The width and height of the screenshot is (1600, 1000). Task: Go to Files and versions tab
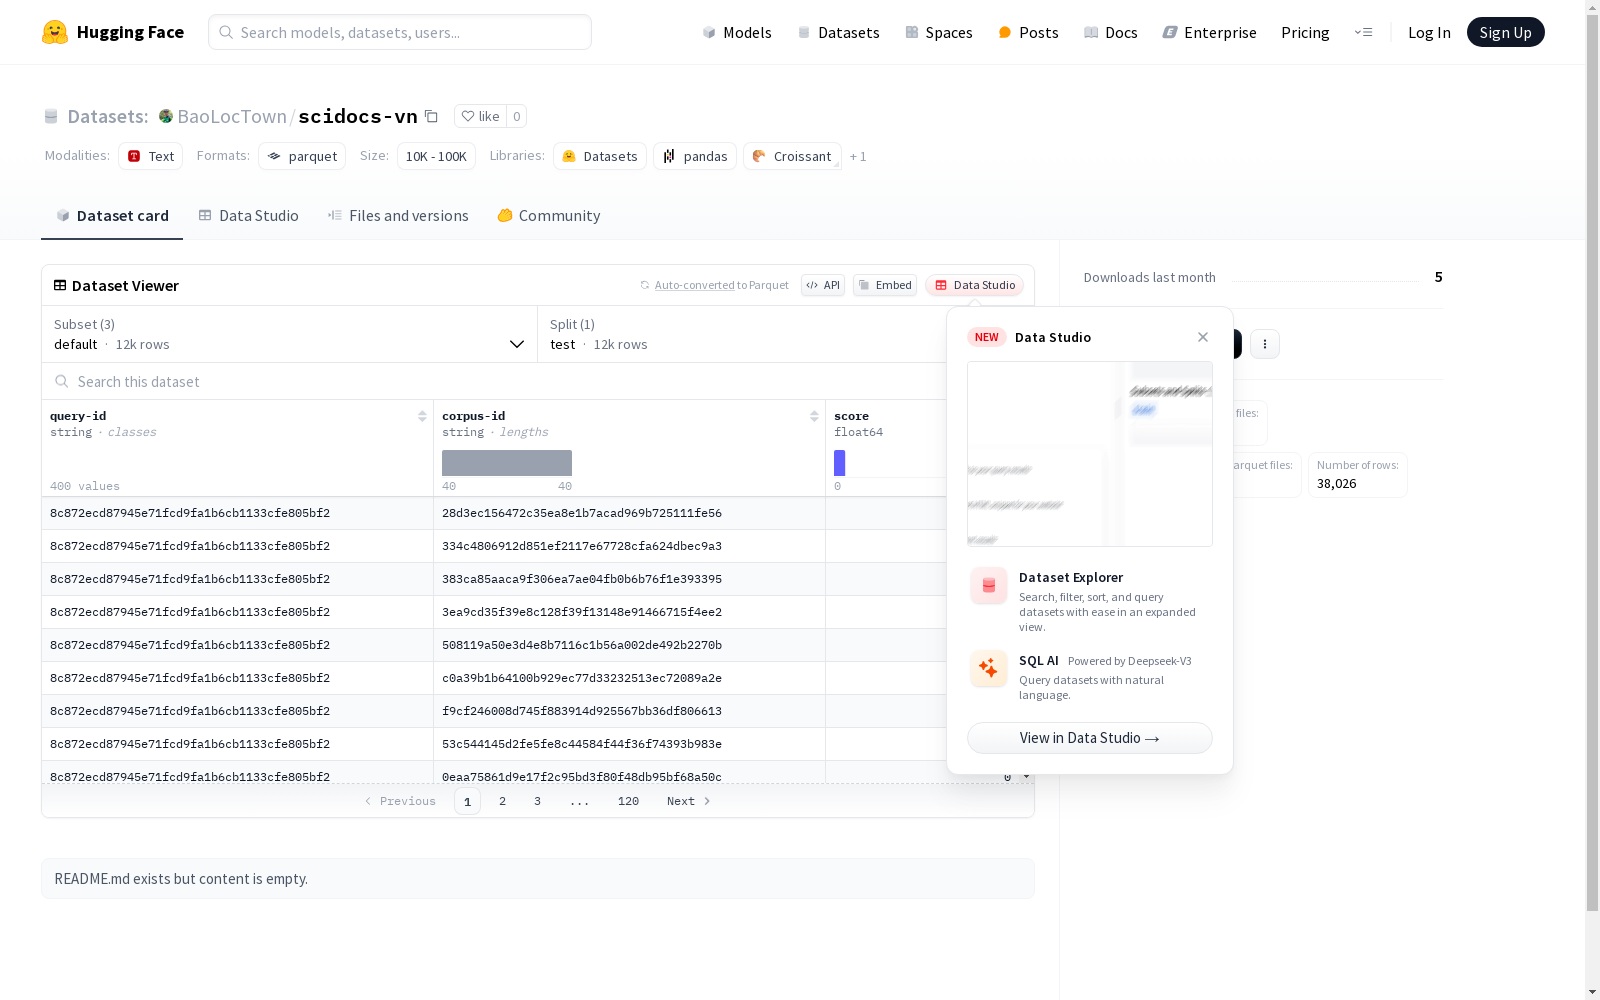398,216
